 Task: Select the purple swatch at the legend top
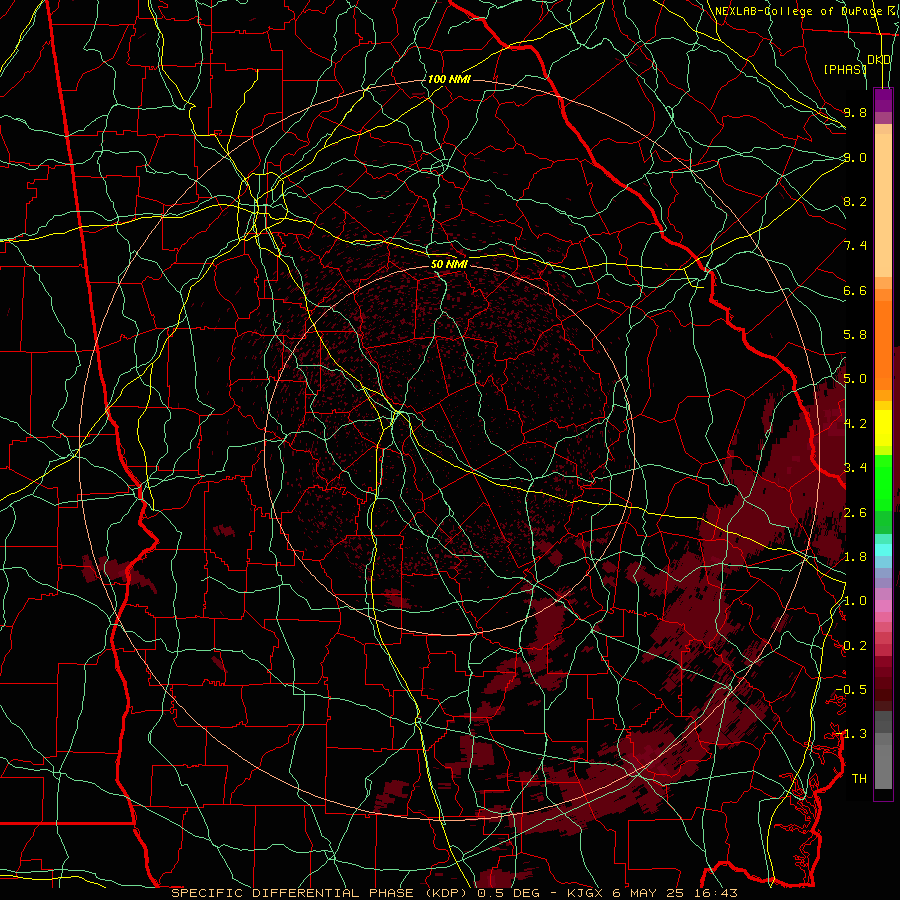coord(883,100)
